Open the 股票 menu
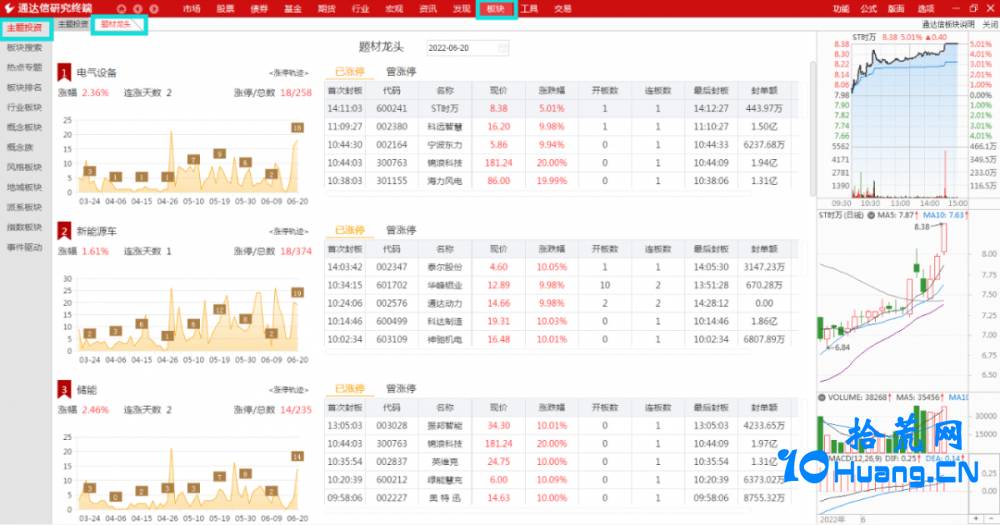This screenshot has height=525, width=1000. tap(225, 9)
